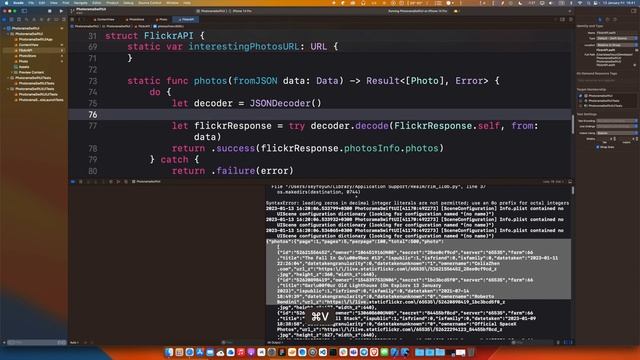Click the PhotoramaSwiftUI process in debug bar
Screen dimensions: 640x360
[146, 181]
